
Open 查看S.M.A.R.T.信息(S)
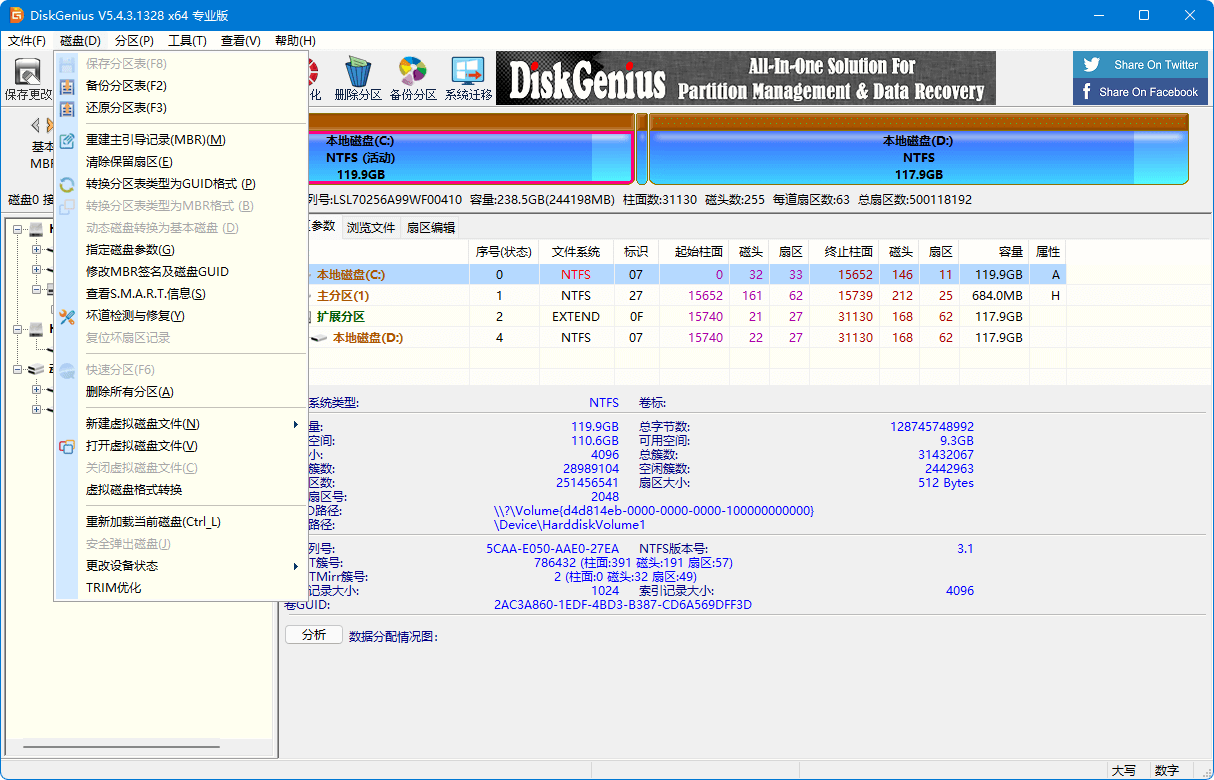[x=180, y=294]
